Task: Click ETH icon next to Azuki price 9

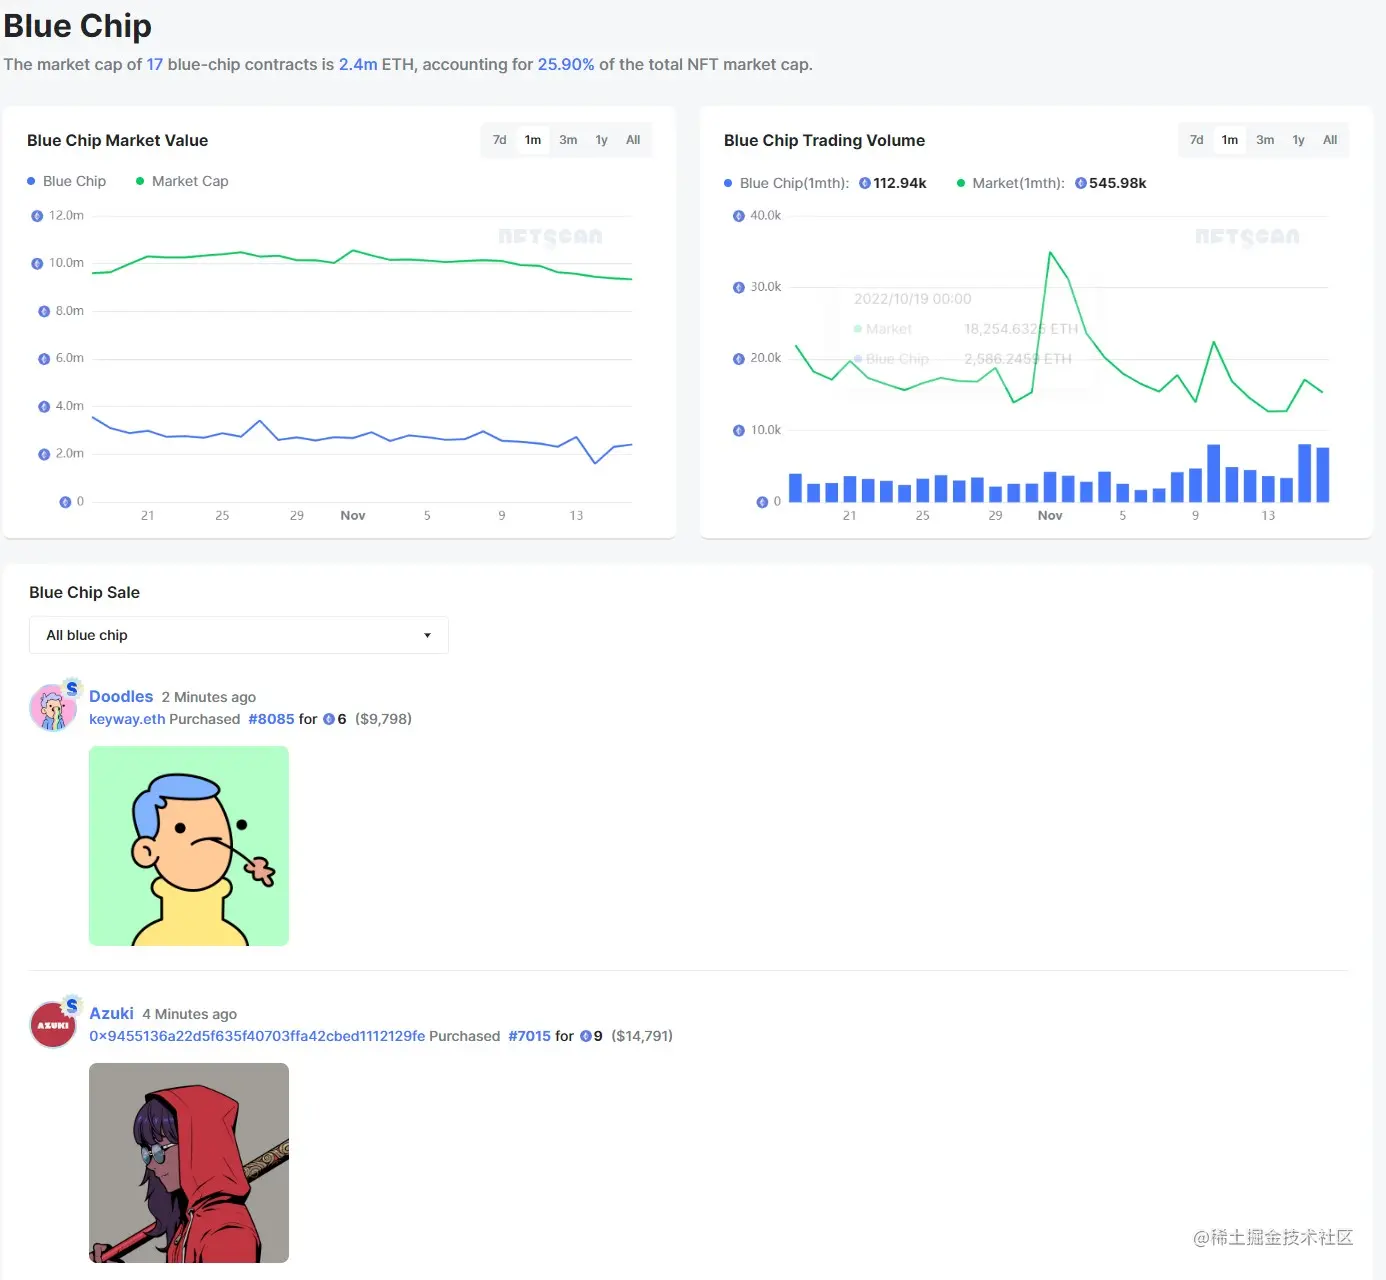Action: pos(586,1036)
